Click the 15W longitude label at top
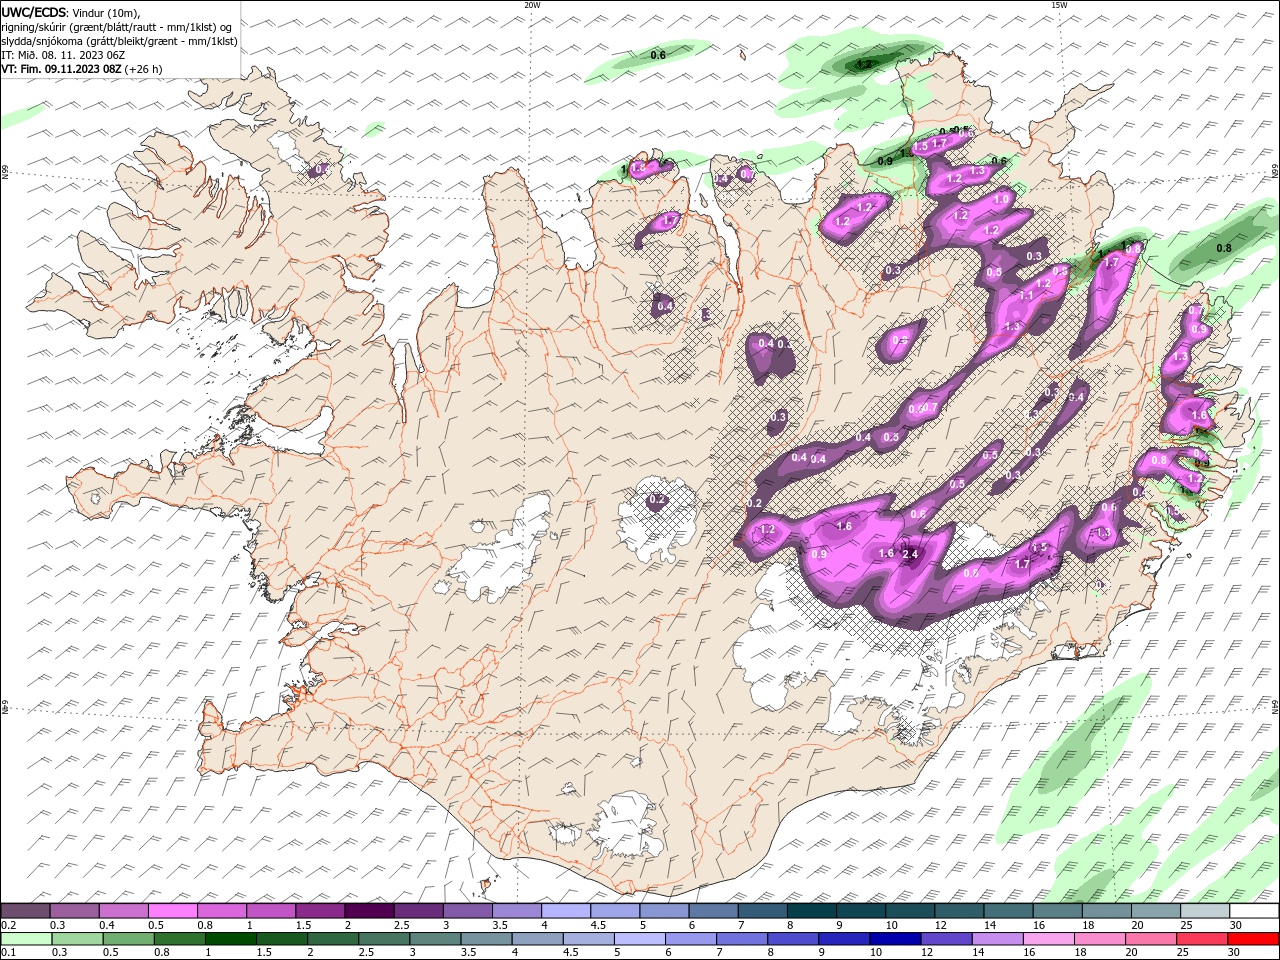The height and width of the screenshot is (960, 1280). 1059,5
